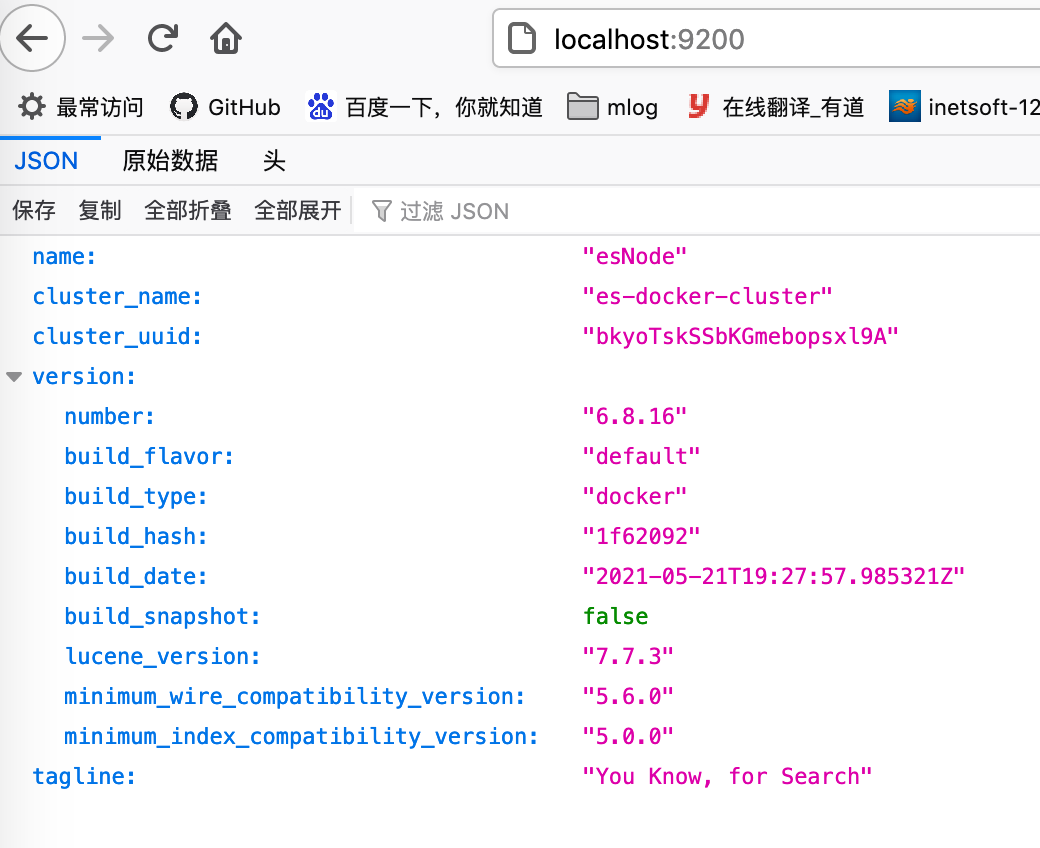Select the lucene_version key
Screen dimensions: 1040x848
[162, 656]
